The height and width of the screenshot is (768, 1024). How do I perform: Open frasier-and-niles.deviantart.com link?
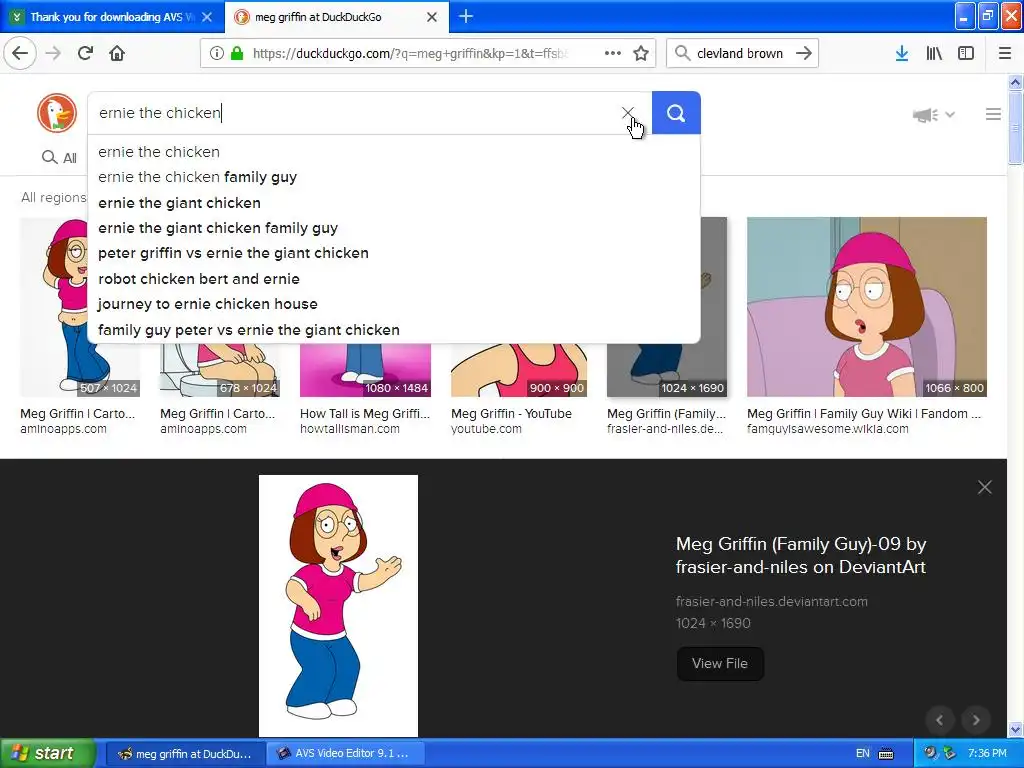(771, 601)
